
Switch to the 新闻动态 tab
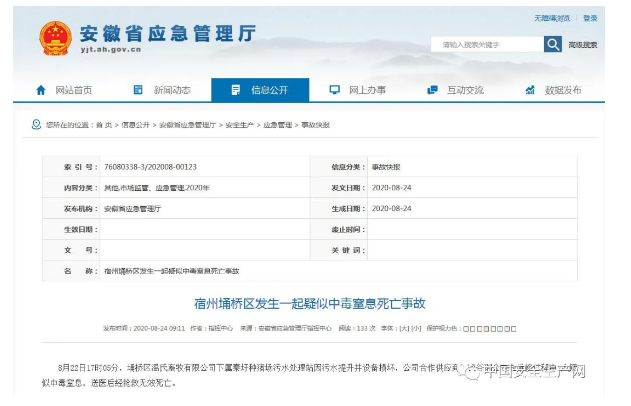(x=171, y=90)
